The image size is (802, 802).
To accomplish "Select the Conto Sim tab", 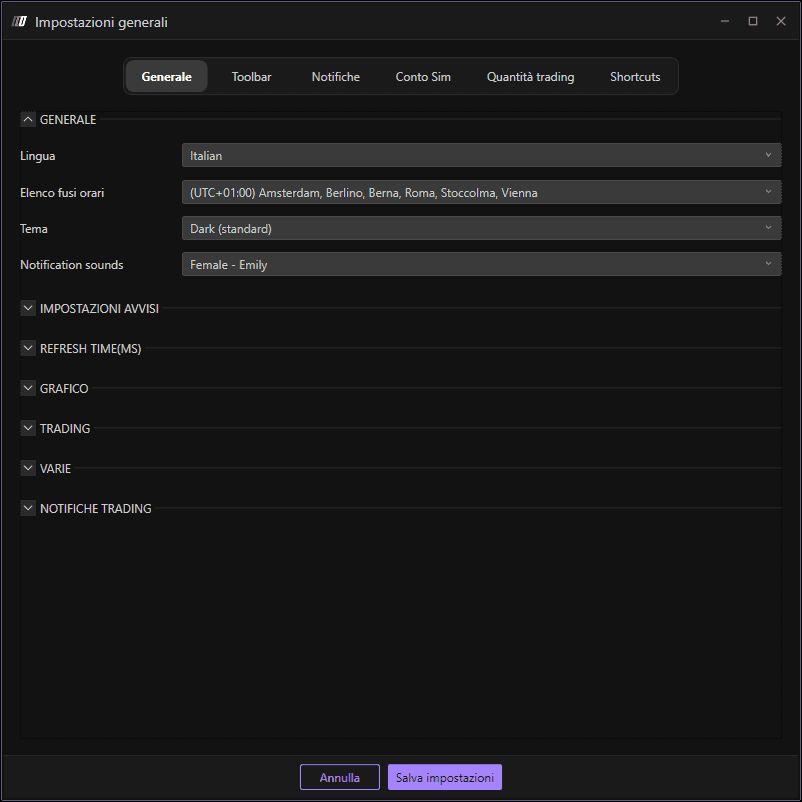I will 423,76.
